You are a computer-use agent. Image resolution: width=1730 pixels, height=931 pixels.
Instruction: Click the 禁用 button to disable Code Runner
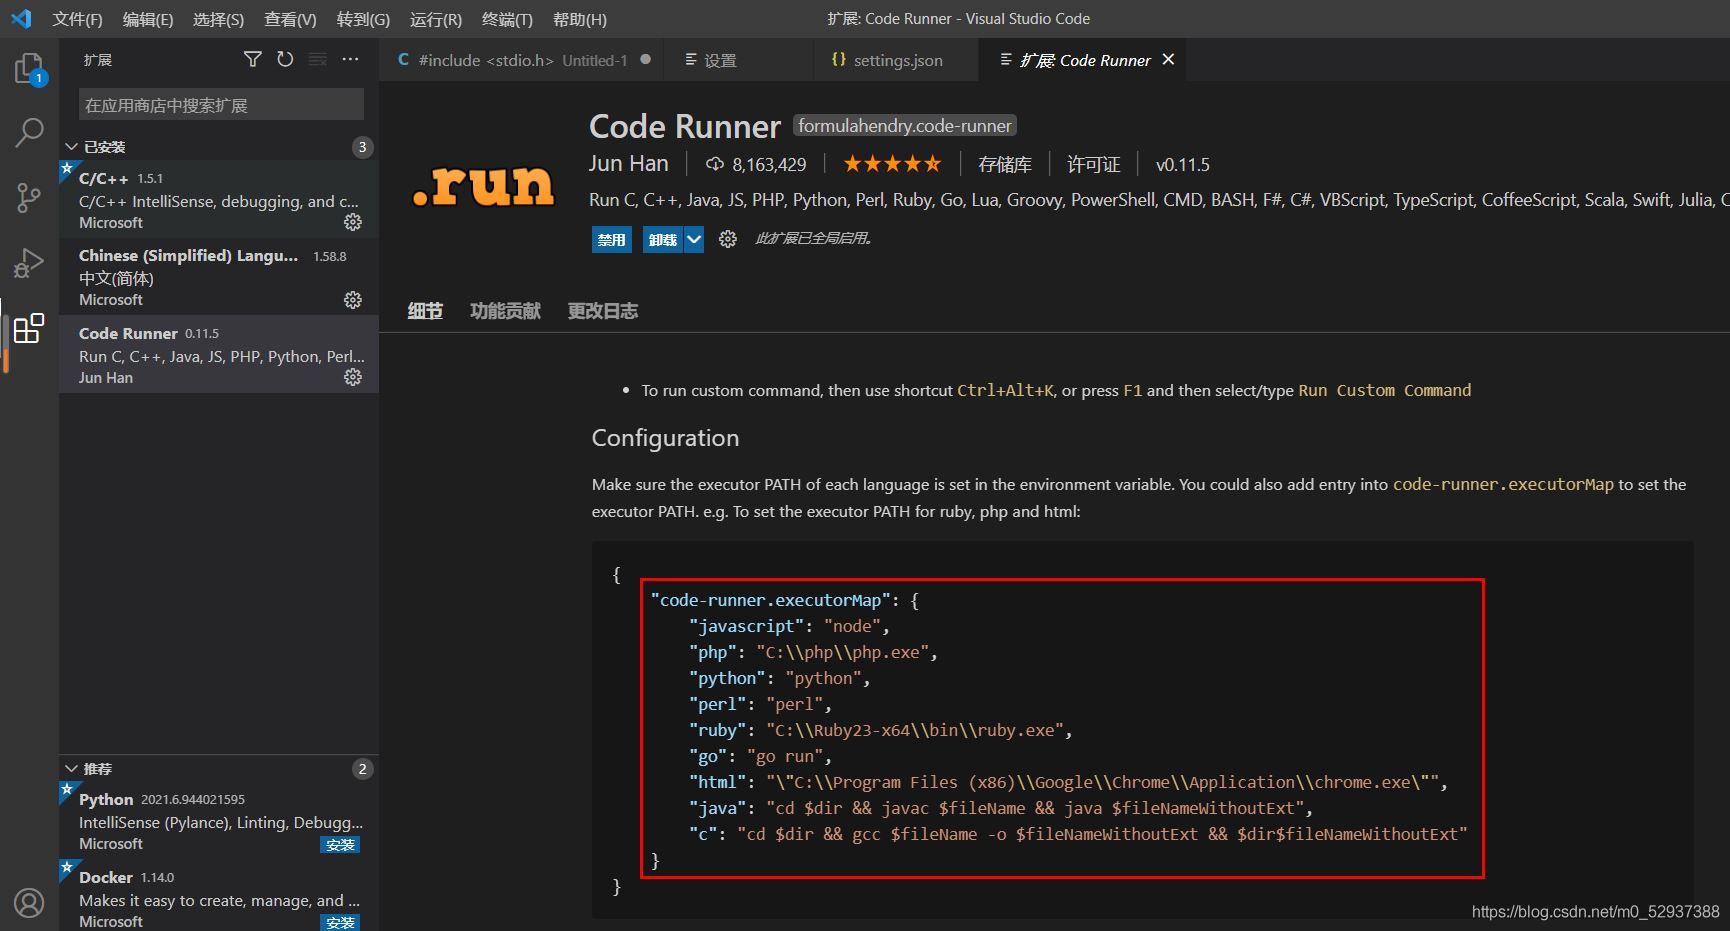pyautogui.click(x=611, y=240)
